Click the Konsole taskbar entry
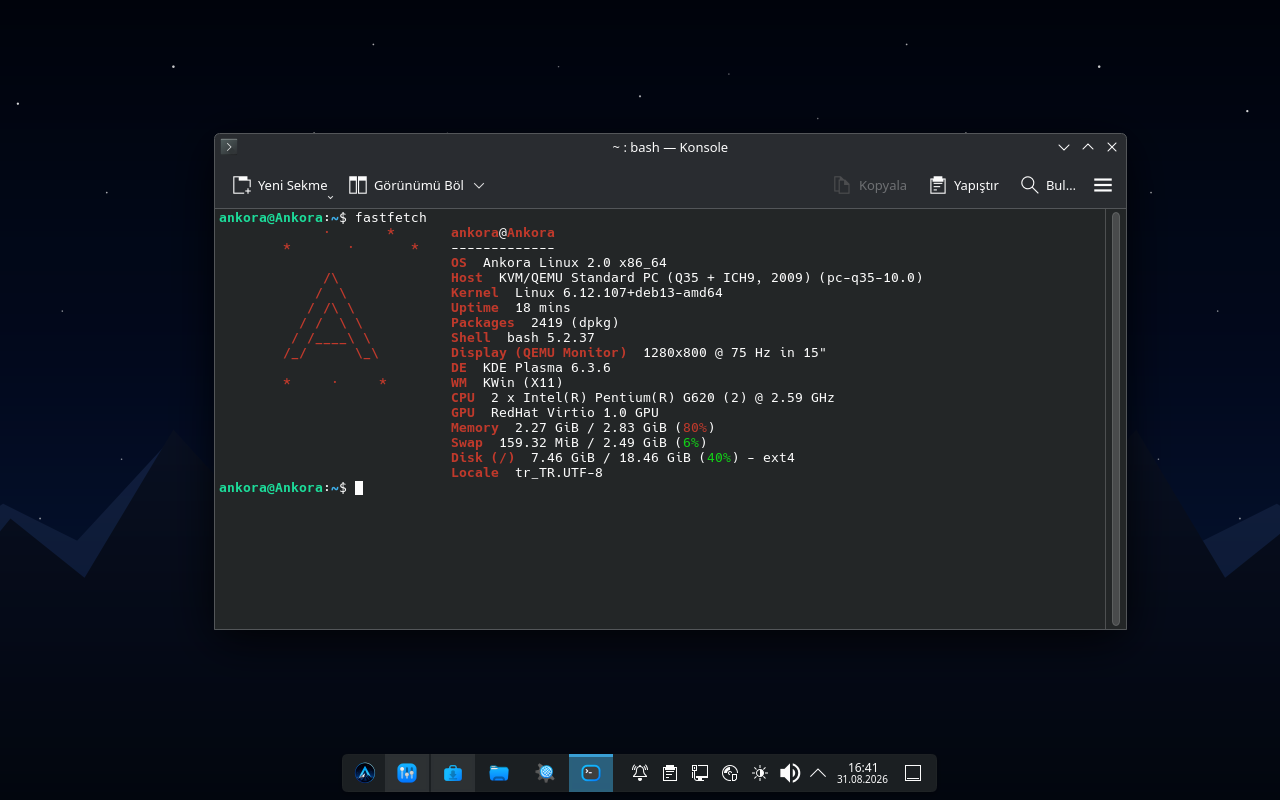 pos(591,773)
